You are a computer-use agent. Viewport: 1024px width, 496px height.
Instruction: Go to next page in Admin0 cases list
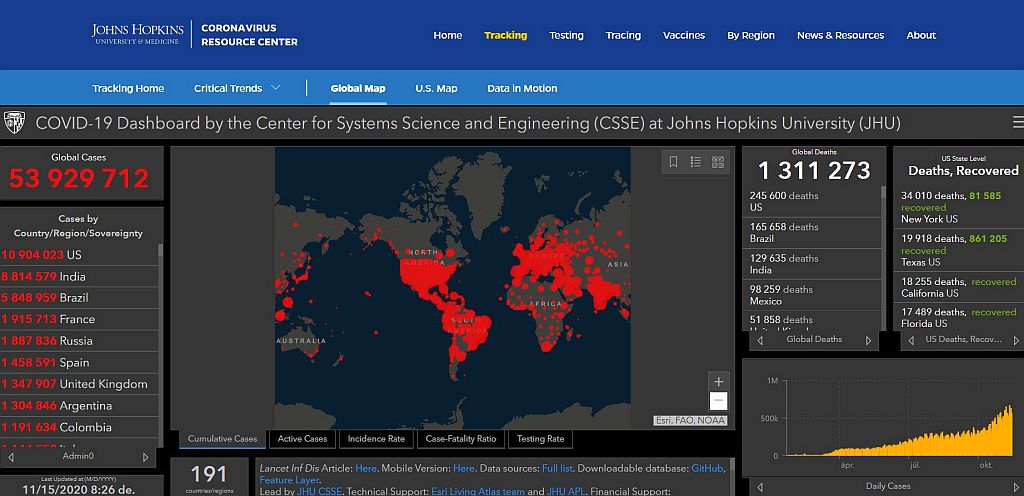(x=145, y=457)
